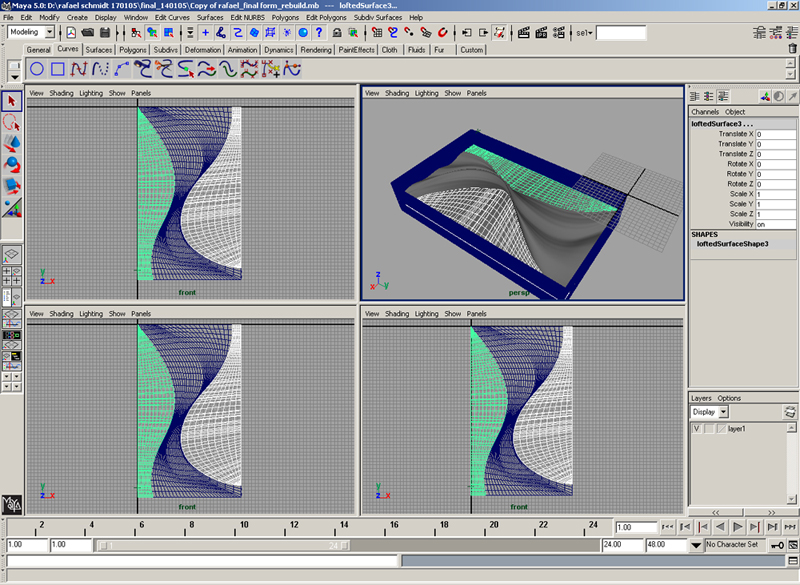The image size is (800, 585).
Task: Open the Panels menu in the persp viewport
Action: click(x=477, y=93)
